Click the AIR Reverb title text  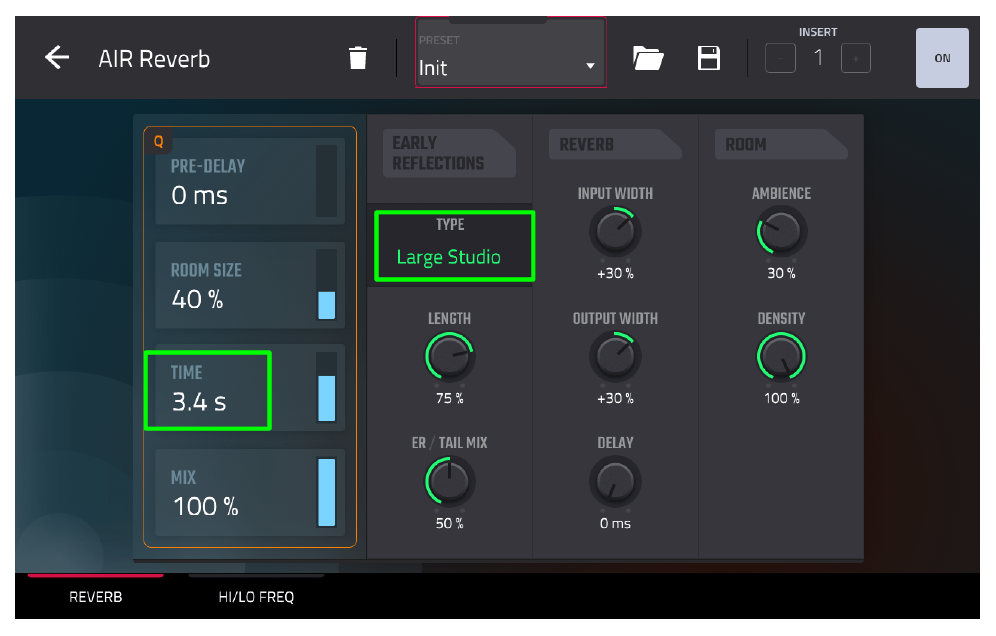click(x=154, y=59)
